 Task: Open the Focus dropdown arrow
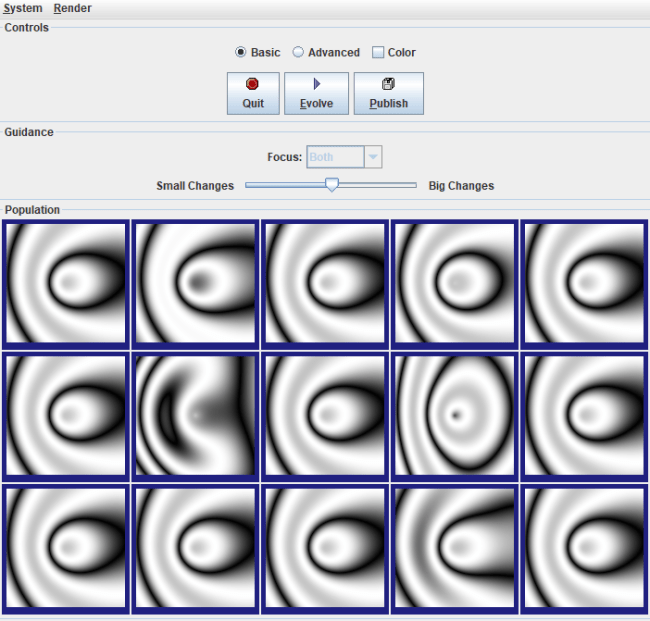(x=373, y=157)
